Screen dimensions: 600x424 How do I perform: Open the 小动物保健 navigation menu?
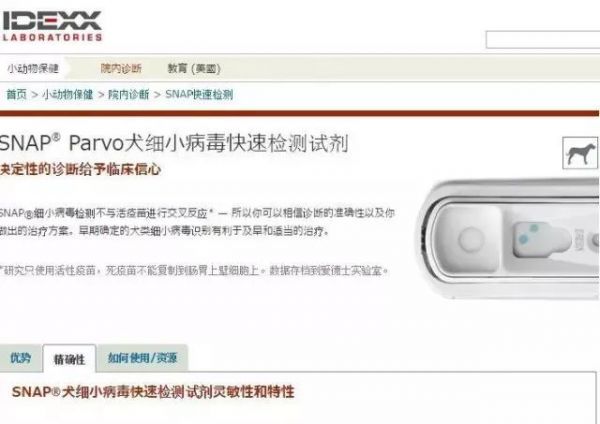(x=33, y=68)
